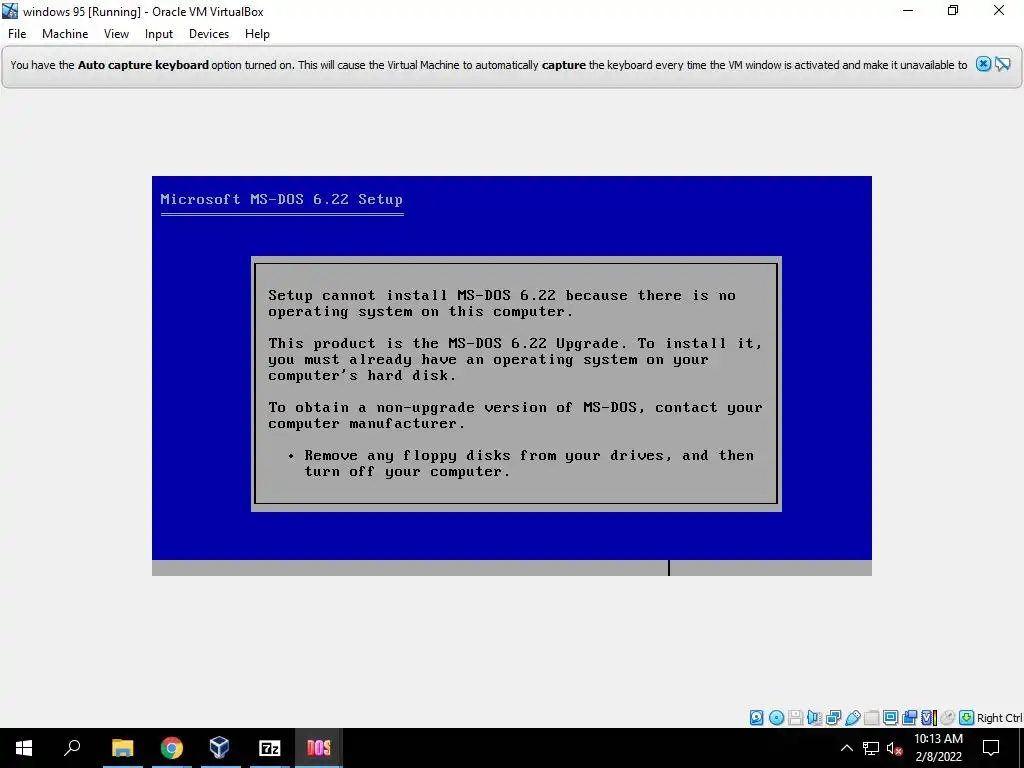Click the floppy disk drive indicator
1024x768 pixels.
tap(795, 718)
